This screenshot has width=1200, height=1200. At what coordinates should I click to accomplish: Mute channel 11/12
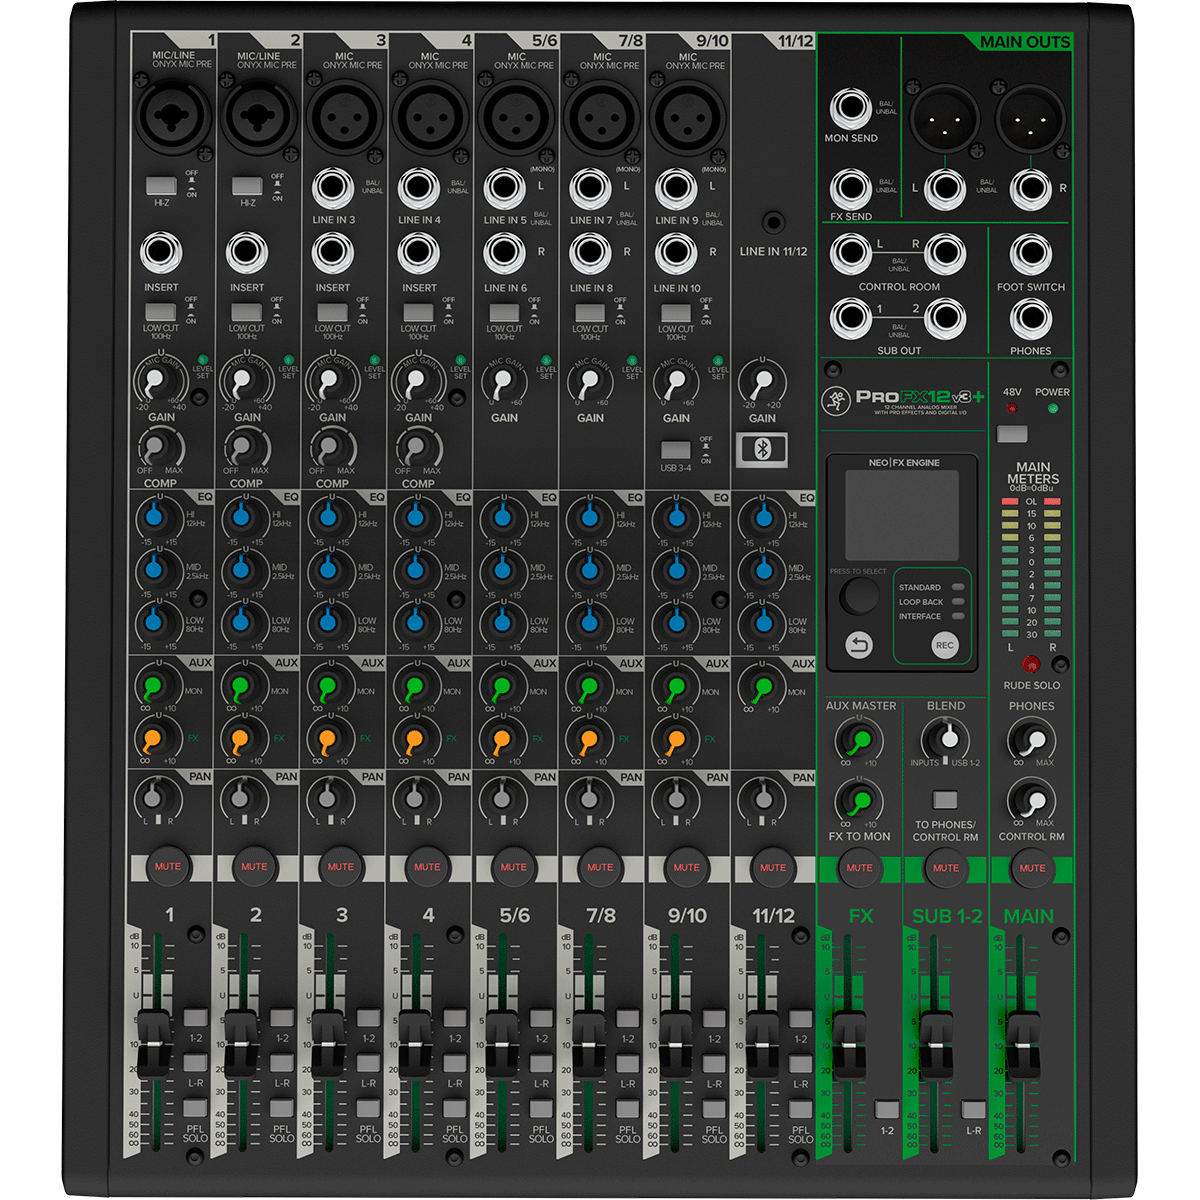(773, 867)
